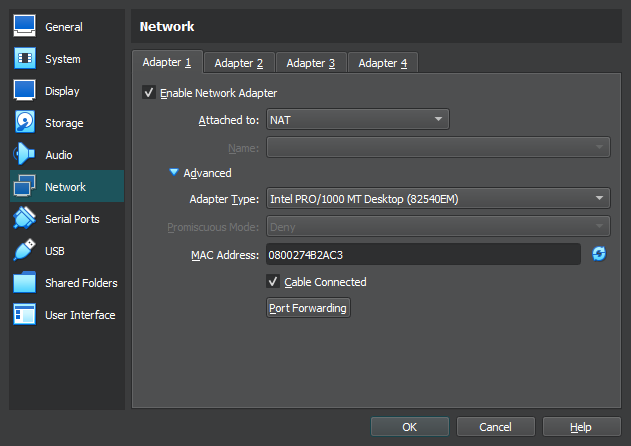Screen dimensions: 631x446
Task: Open the Attached to dropdown
Action: 357,120
